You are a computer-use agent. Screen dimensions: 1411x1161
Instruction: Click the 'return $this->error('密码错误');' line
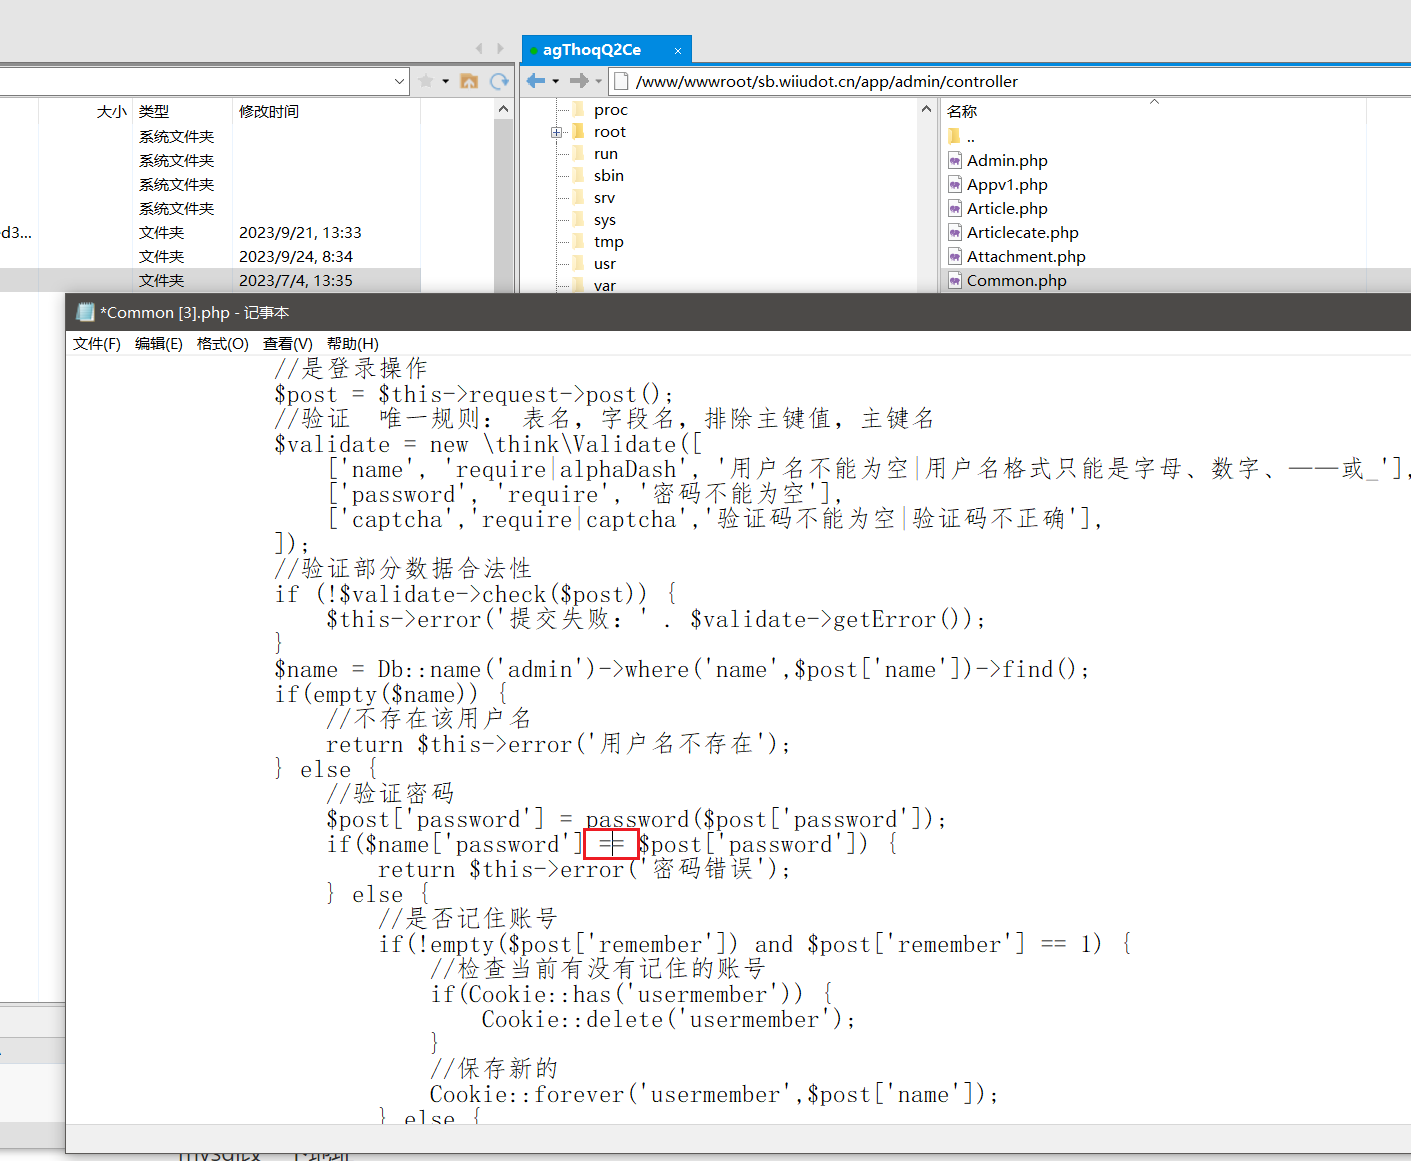click(x=584, y=870)
